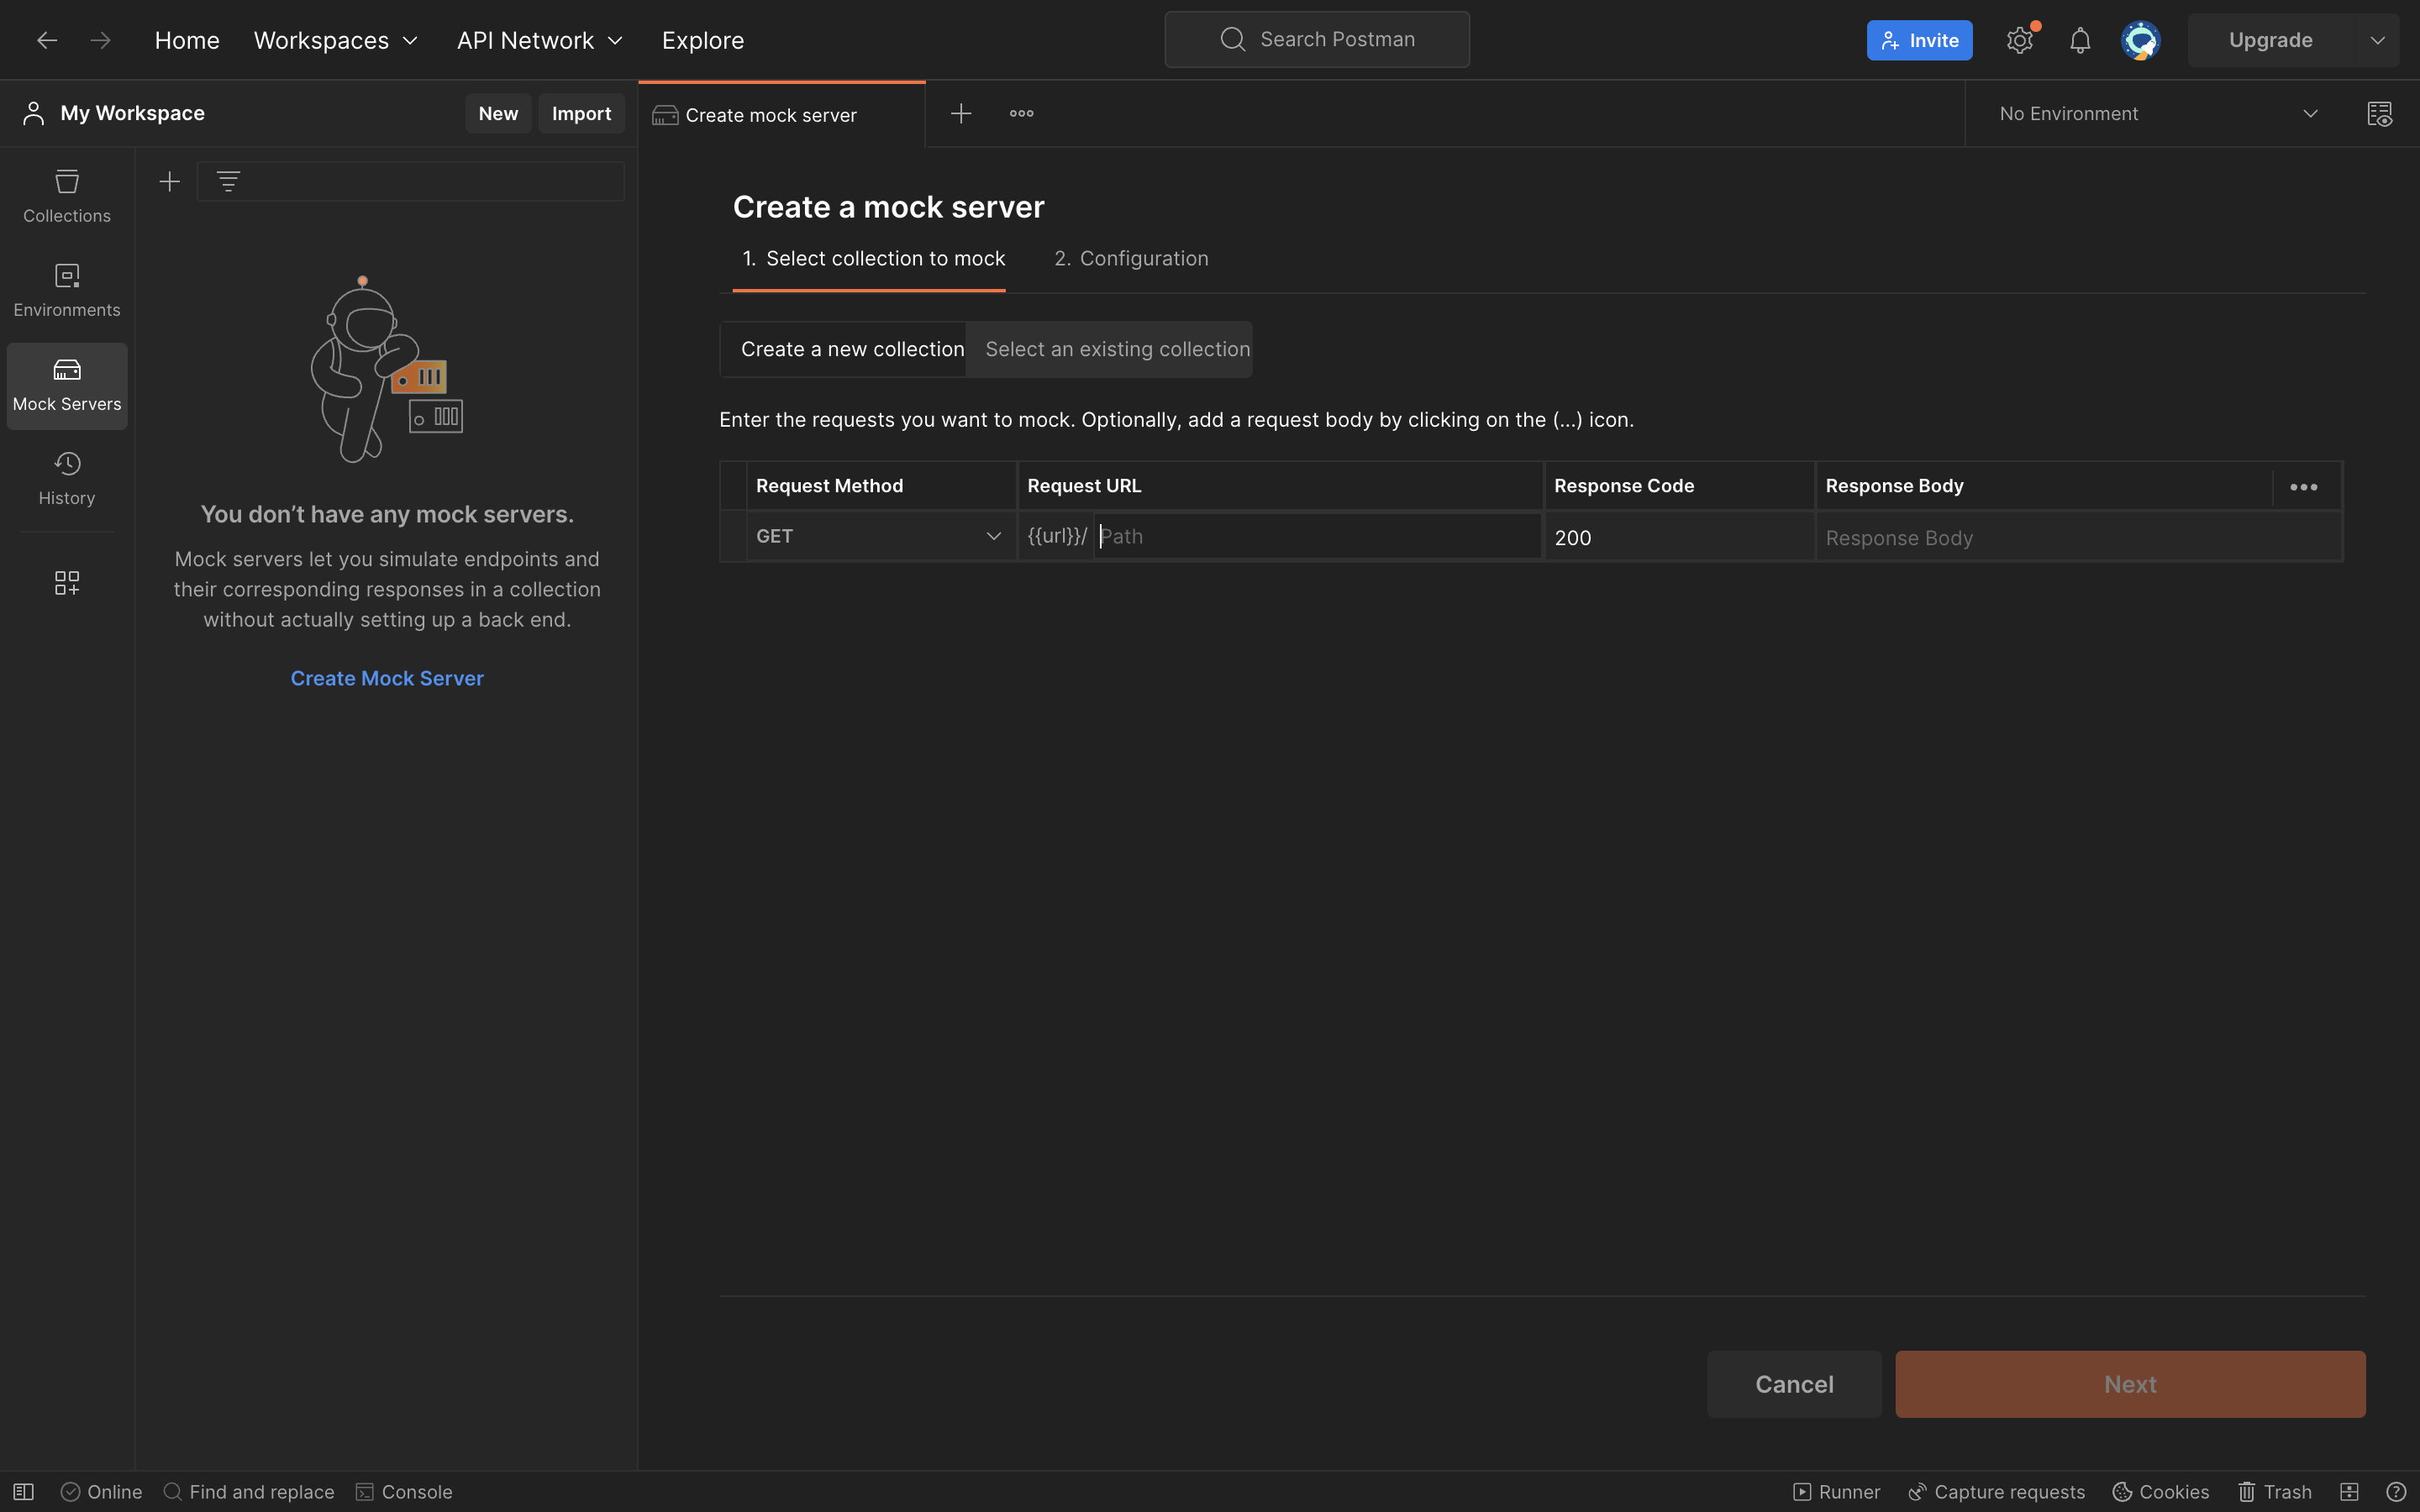
Task: Open History in the sidebar
Action: pyautogui.click(x=67, y=479)
